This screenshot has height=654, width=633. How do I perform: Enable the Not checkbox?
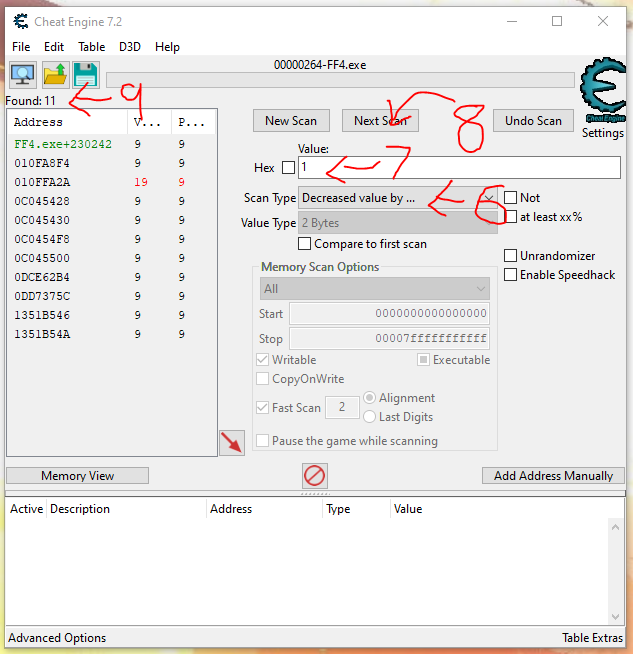(x=510, y=197)
